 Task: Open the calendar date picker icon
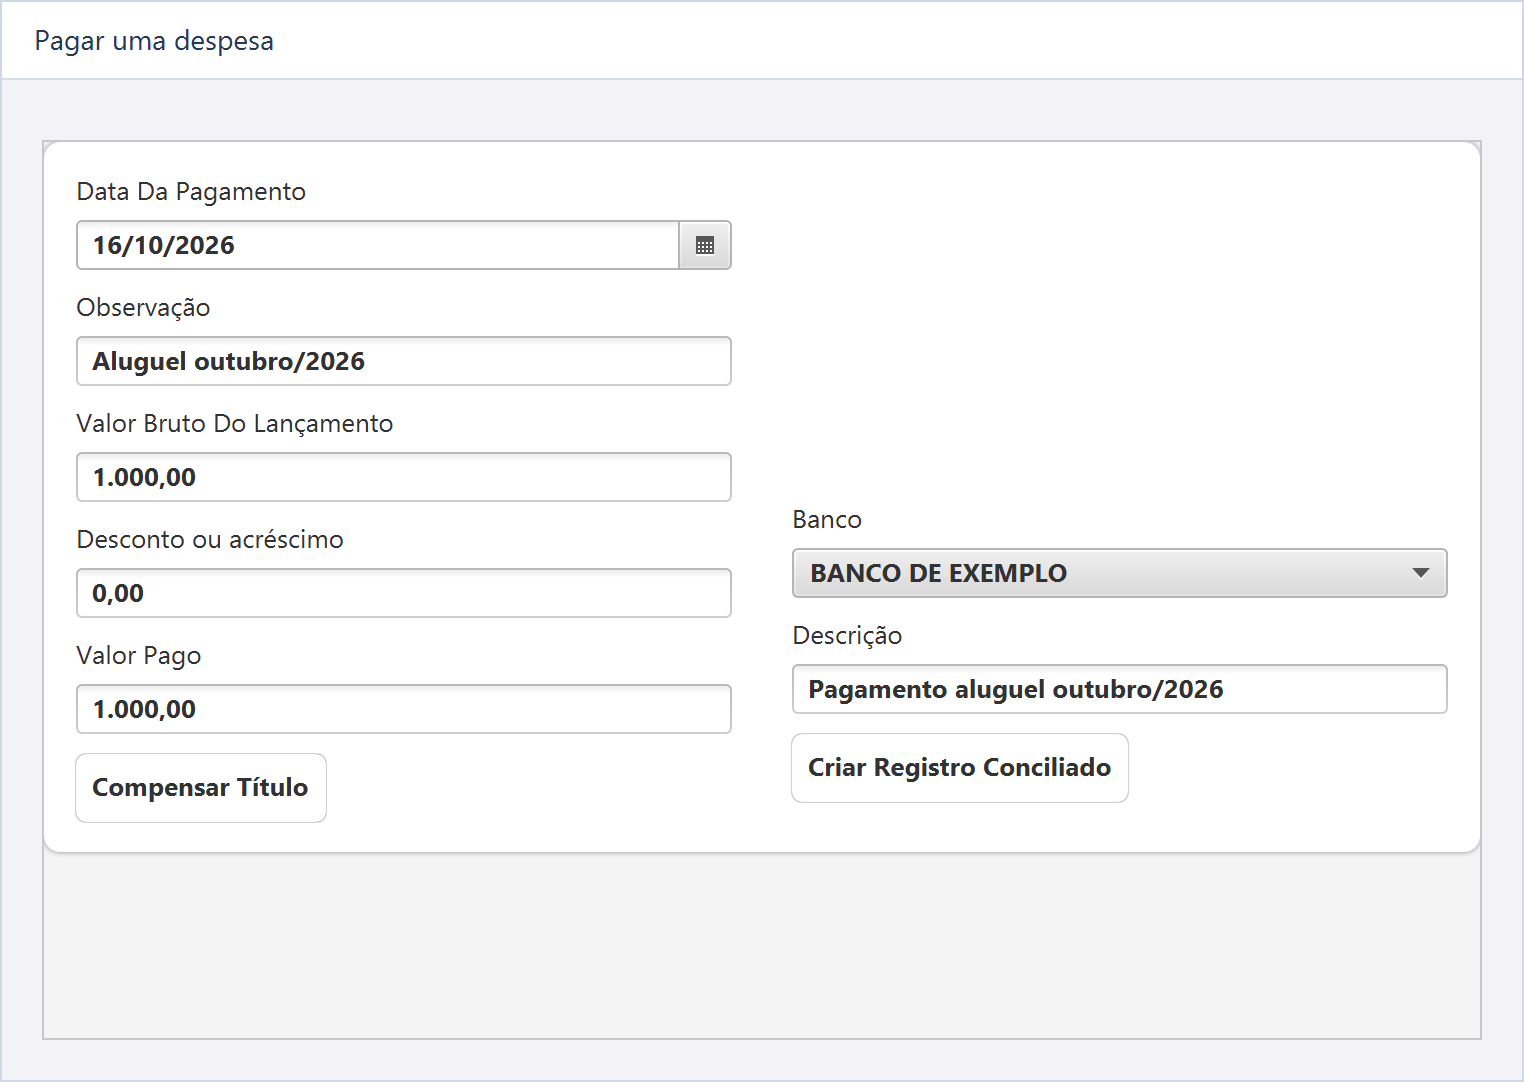705,245
